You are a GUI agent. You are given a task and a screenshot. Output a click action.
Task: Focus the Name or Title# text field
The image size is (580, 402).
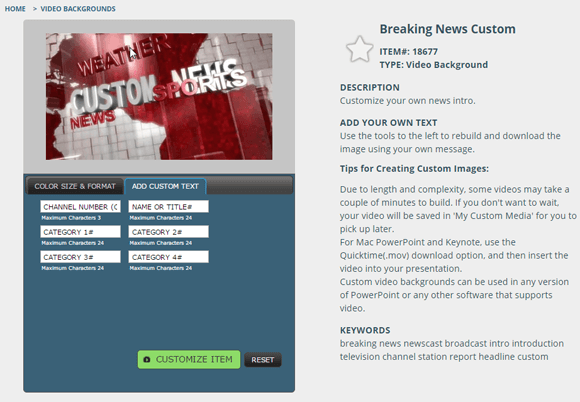coord(168,207)
